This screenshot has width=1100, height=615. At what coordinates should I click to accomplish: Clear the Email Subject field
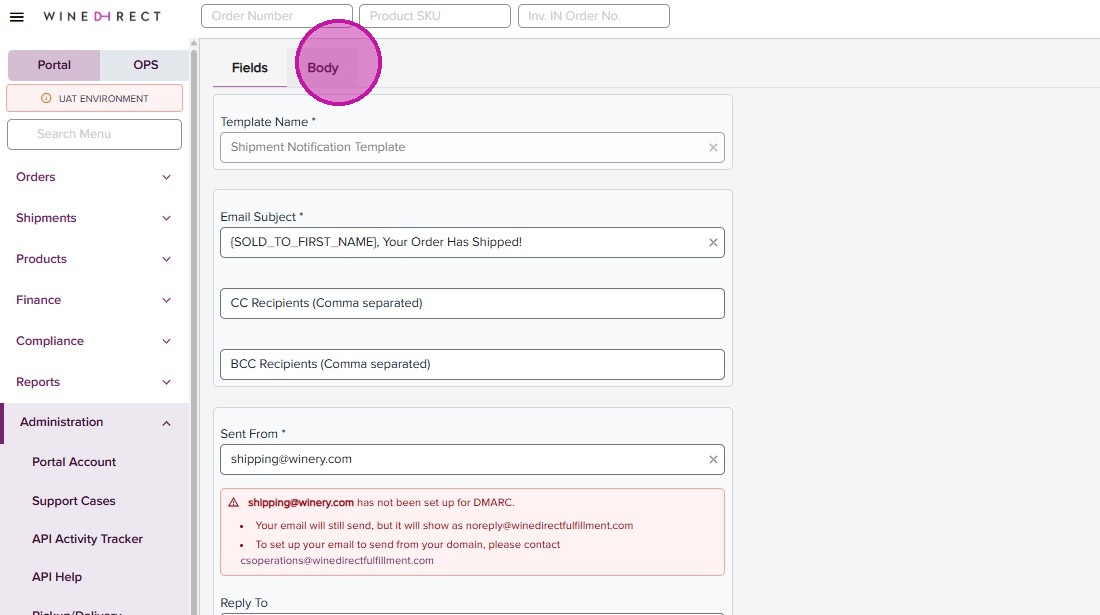coord(713,243)
